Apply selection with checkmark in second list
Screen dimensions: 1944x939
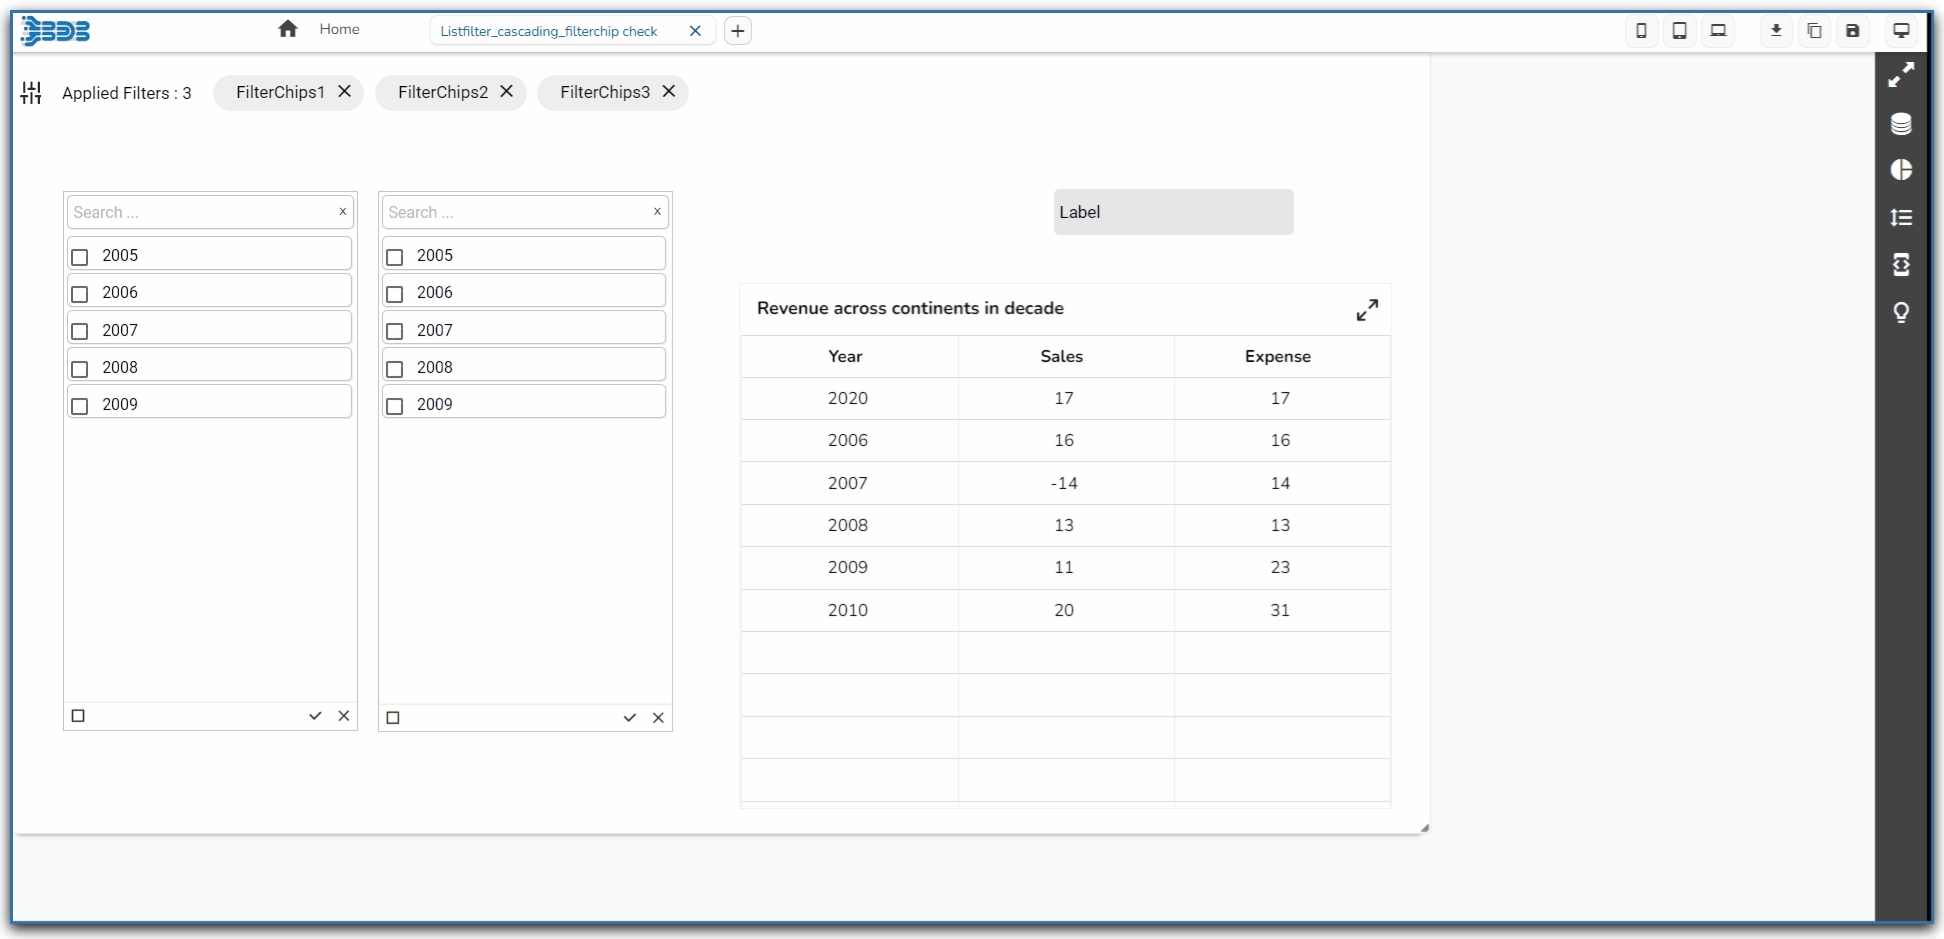point(630,718)
